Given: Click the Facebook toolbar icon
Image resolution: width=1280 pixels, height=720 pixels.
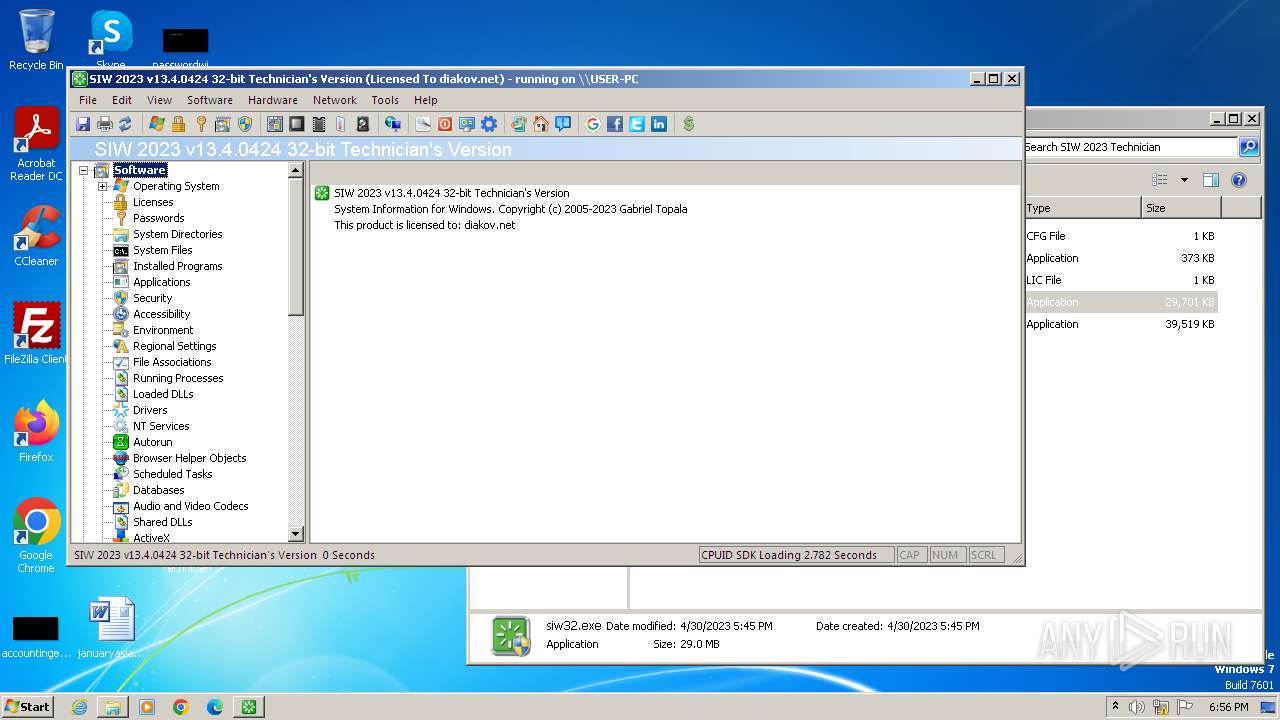Looking at the screenshot, I should [x=615, y=124].
